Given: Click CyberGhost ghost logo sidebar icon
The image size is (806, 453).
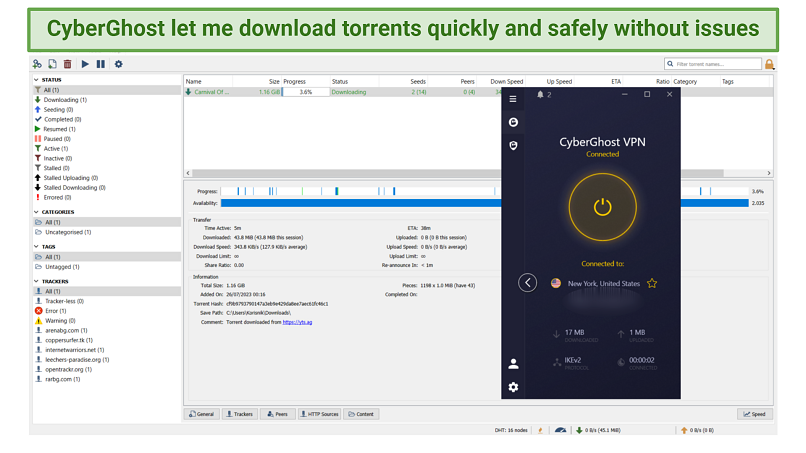Looking at the screenshot, I should pos(513,122).
